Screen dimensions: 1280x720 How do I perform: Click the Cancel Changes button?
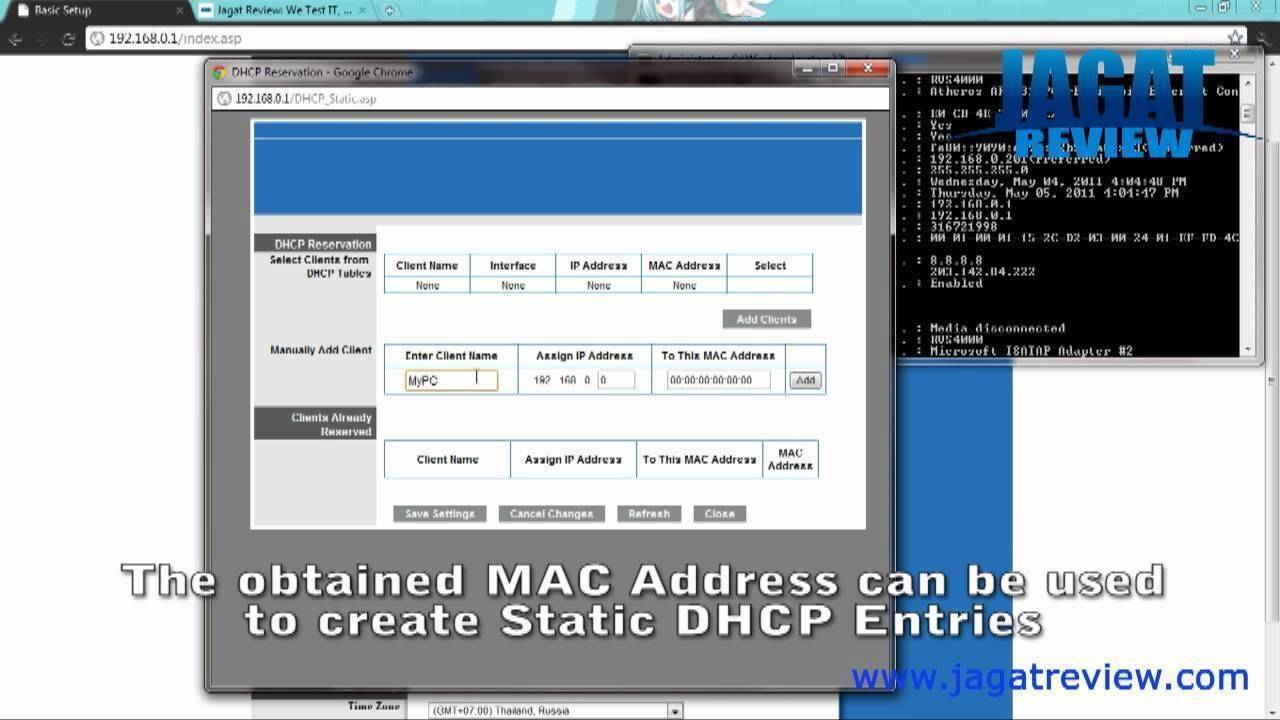point(551,513)
